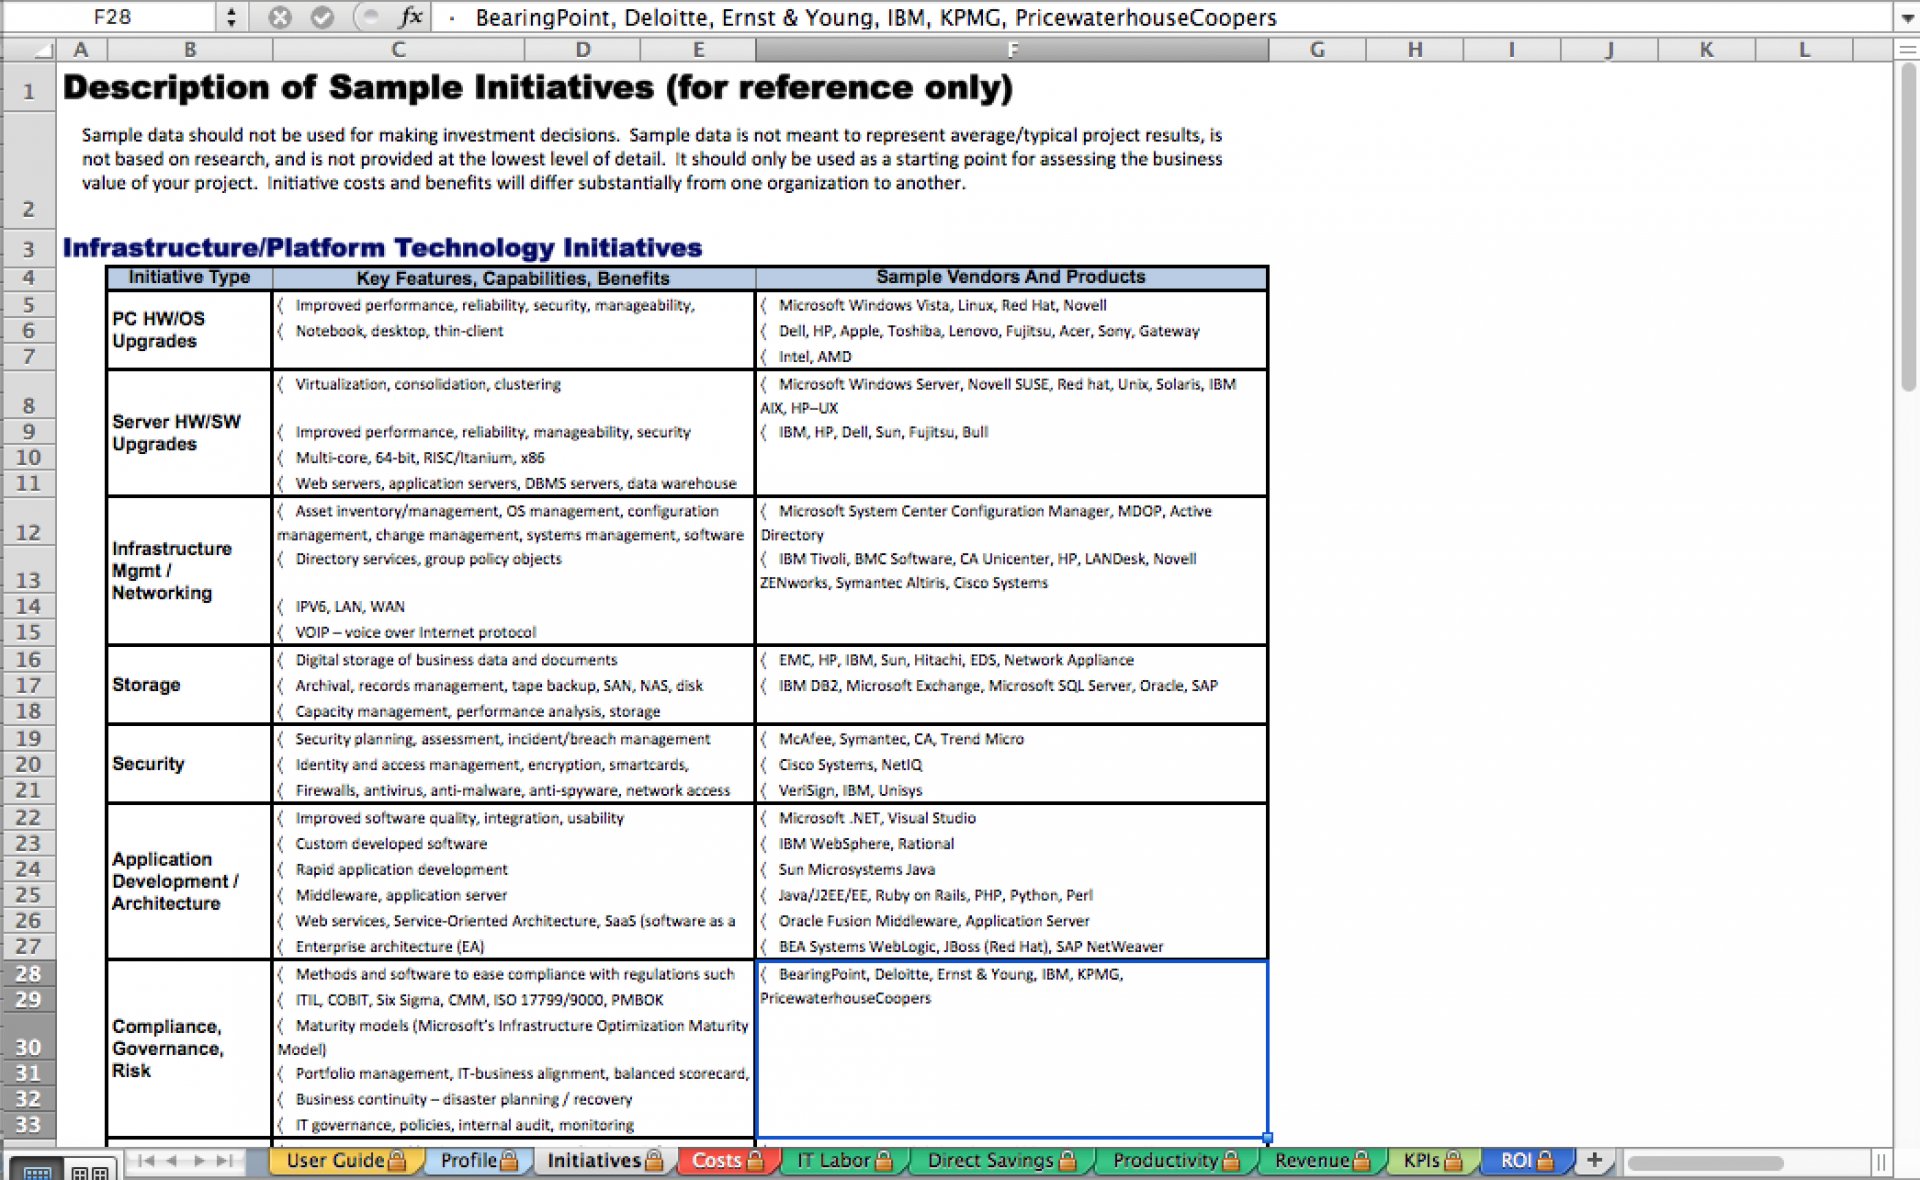Image resolution: width=1920 pixels, height=1180 pixels.
Task: Add a new sheet with plus button
Action: click(1594, 1160)
